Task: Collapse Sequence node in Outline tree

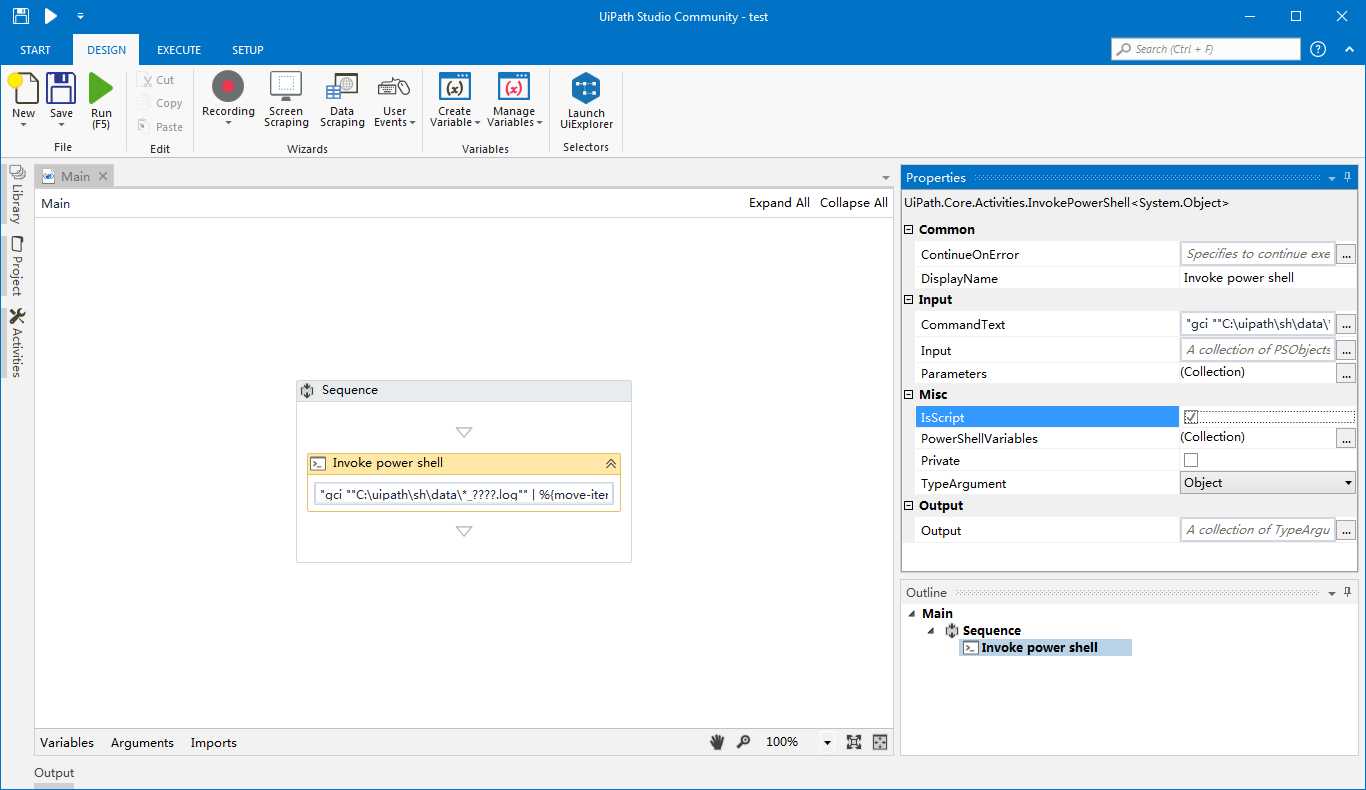Action: click(931, 631)
